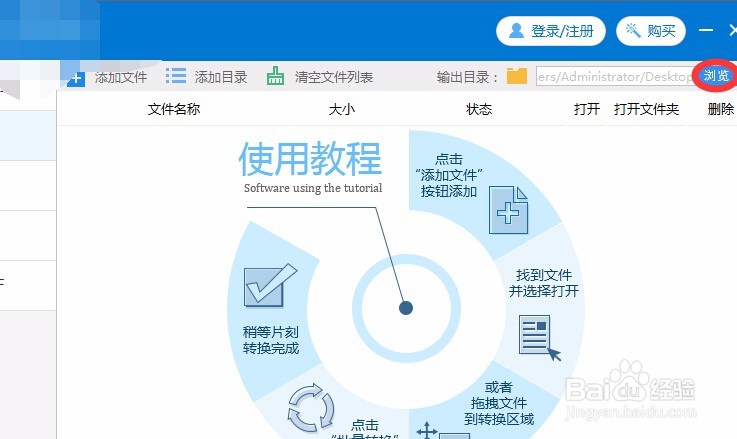Click the output directory path field

pyautogui.click(x=614, y=77)
